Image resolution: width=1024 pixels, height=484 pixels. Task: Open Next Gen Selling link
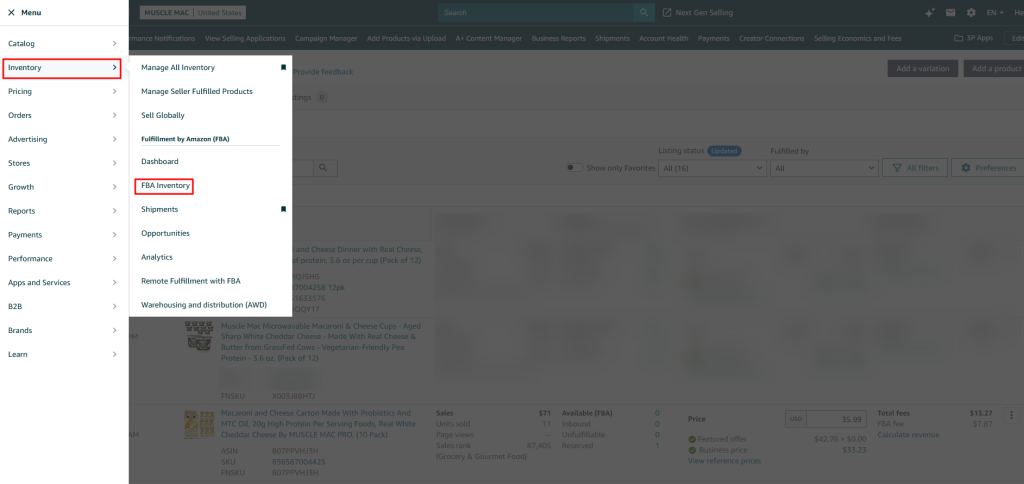tap(704, 12)
